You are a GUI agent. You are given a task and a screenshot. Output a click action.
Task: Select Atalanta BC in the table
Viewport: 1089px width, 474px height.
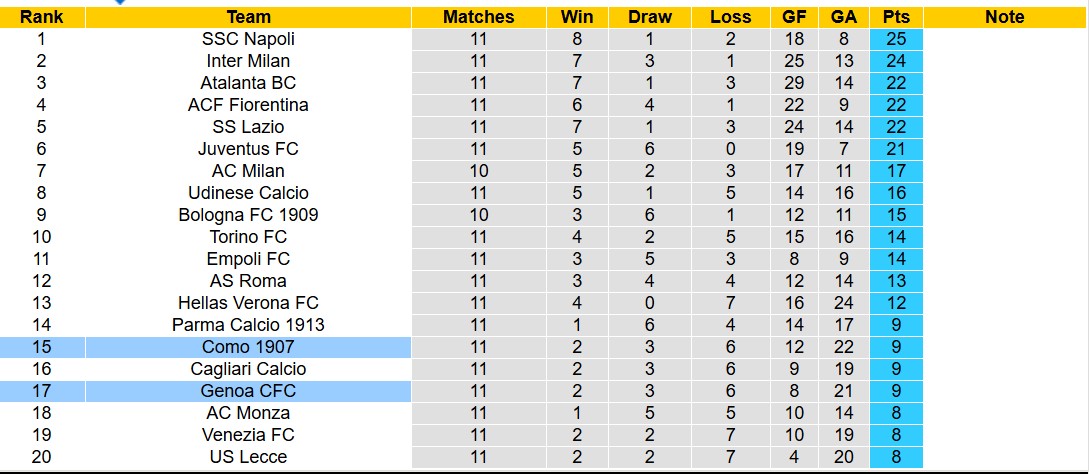coord(248,83)
